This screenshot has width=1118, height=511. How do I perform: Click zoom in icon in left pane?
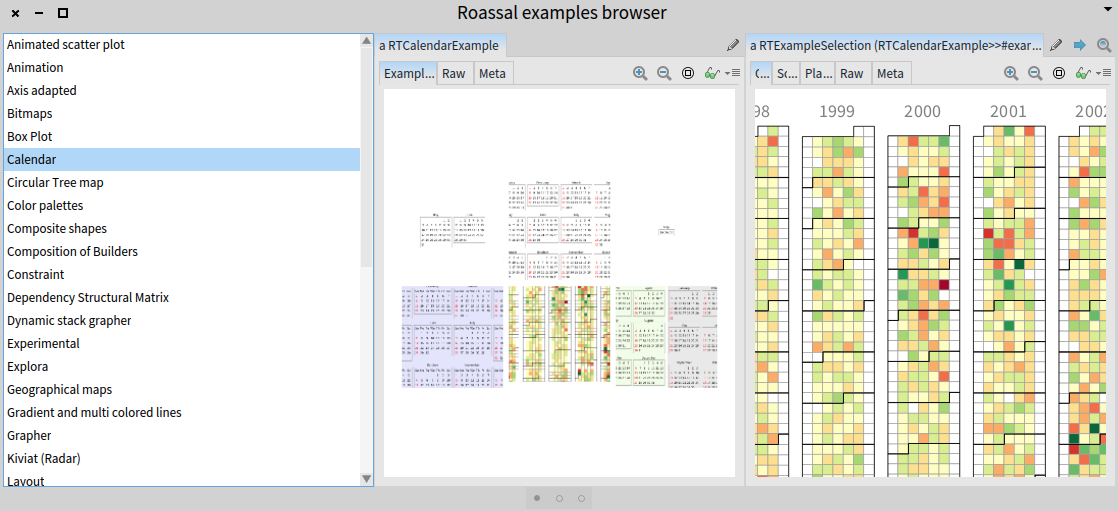[640, 73]
